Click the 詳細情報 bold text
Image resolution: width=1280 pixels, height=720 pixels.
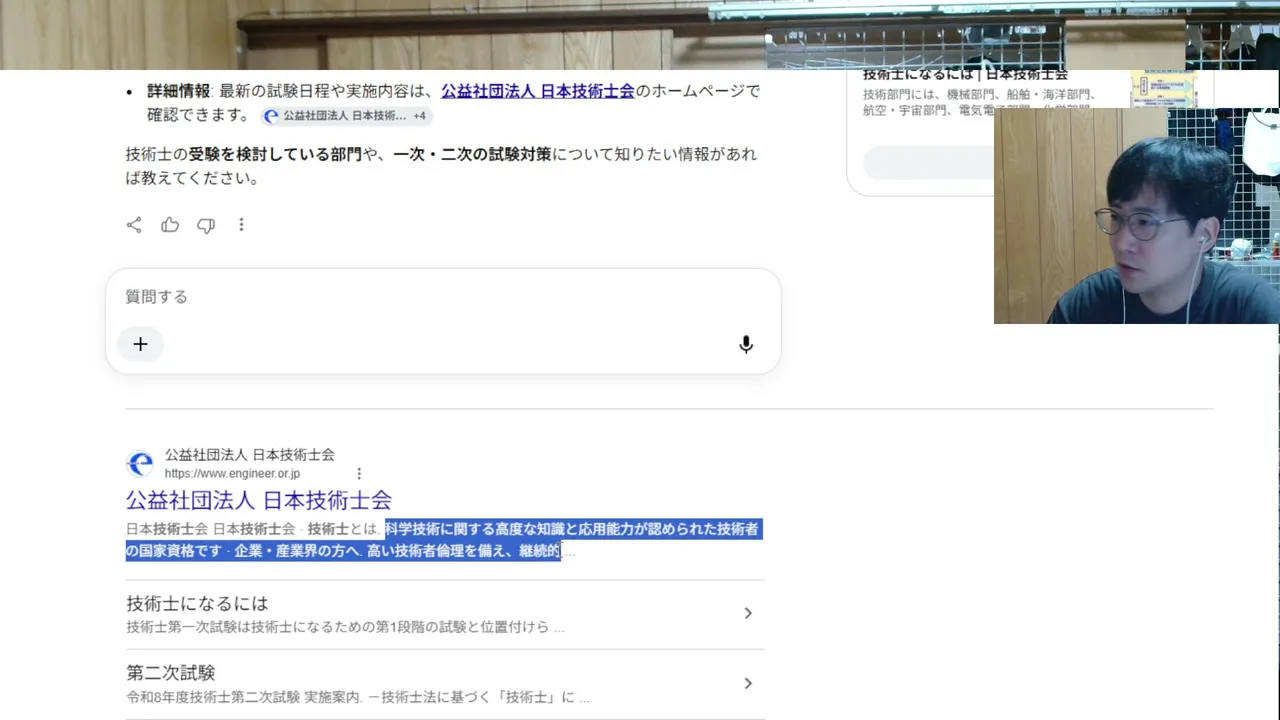[179, 91]
